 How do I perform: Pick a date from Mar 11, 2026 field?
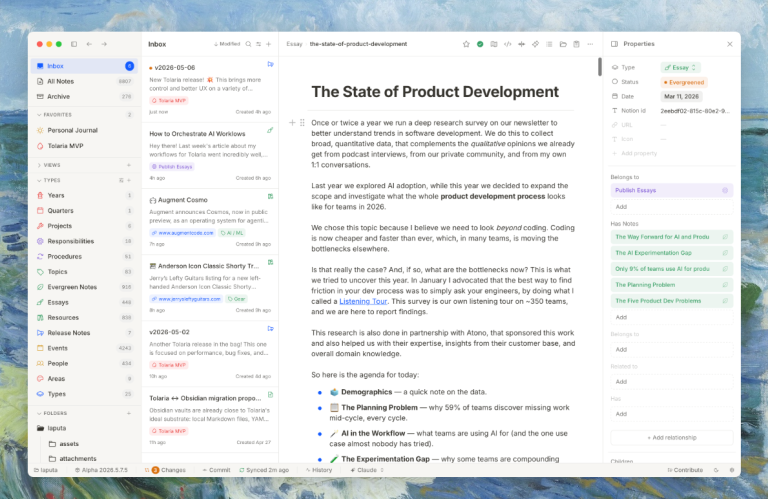(681, 96)
